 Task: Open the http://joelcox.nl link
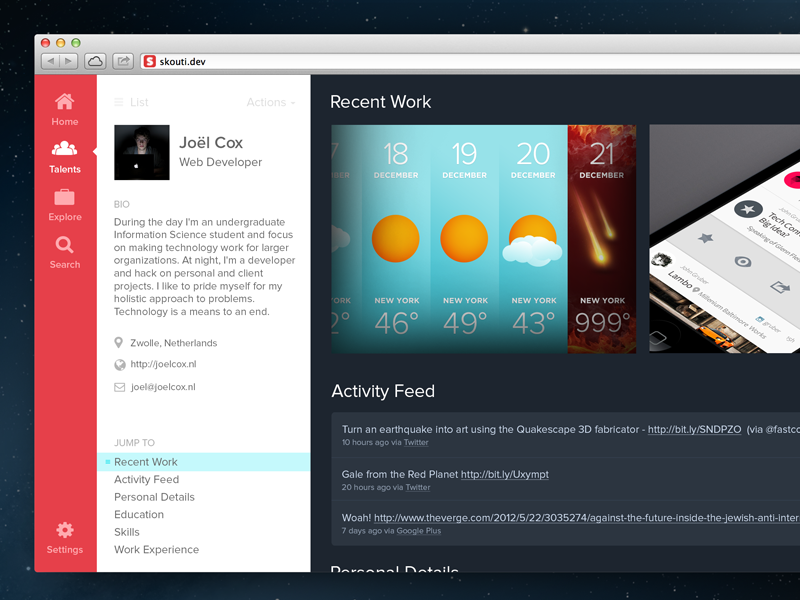[x=163, y=364]
